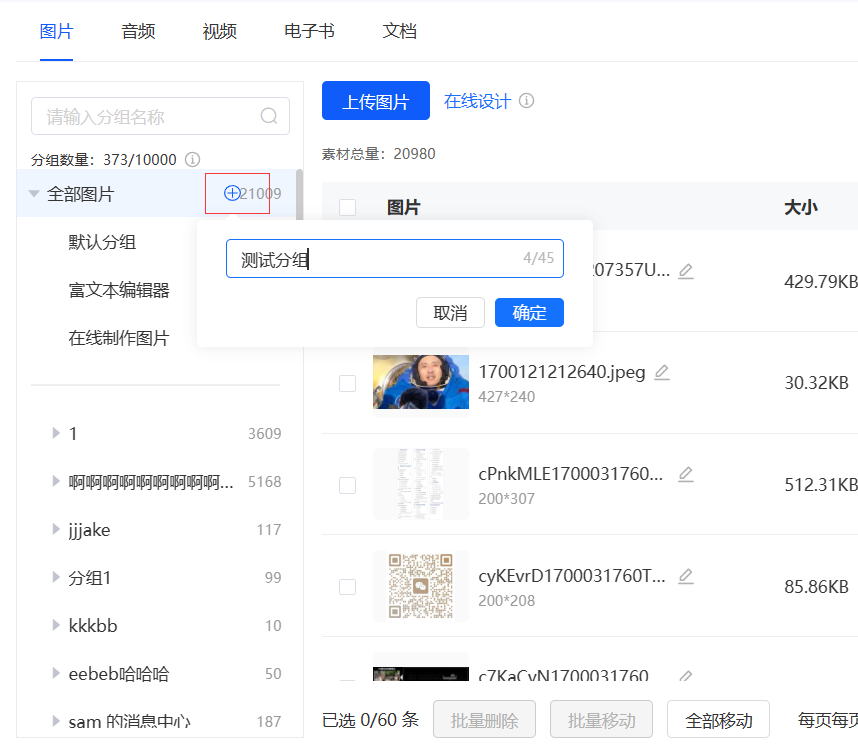Switch to the 音频 tab

[x=138, y=31]
